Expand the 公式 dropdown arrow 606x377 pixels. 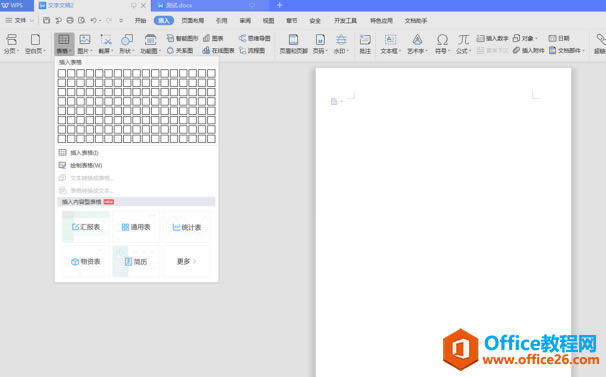470,51
